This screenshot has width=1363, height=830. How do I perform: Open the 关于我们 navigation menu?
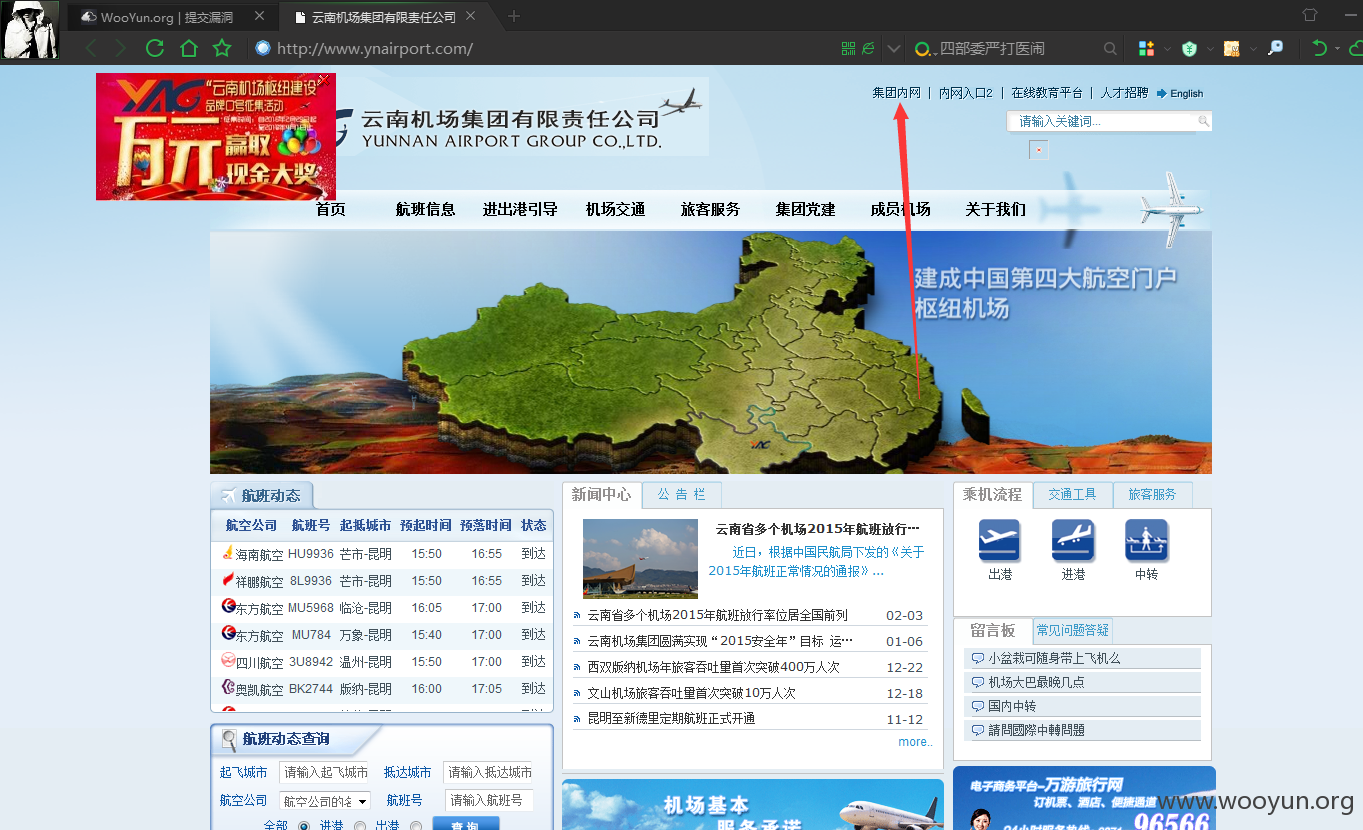tap(995, 209)
